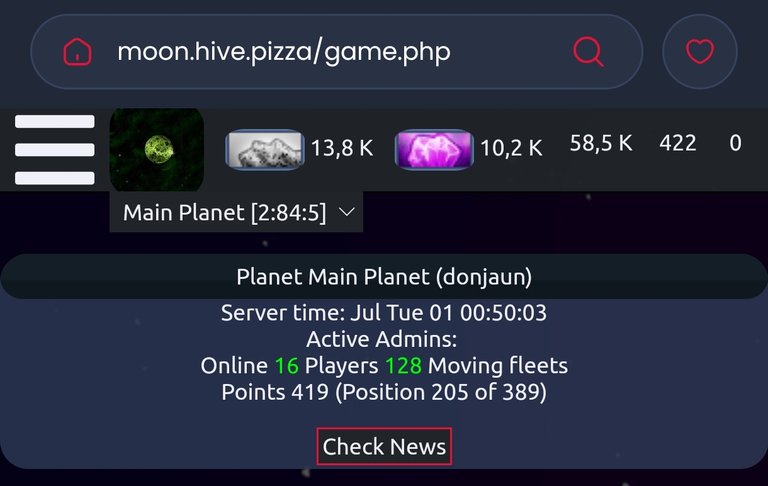This screenshot has height=486, width=768.
Task: Tap the browser home icon
Action: point(77,51)
